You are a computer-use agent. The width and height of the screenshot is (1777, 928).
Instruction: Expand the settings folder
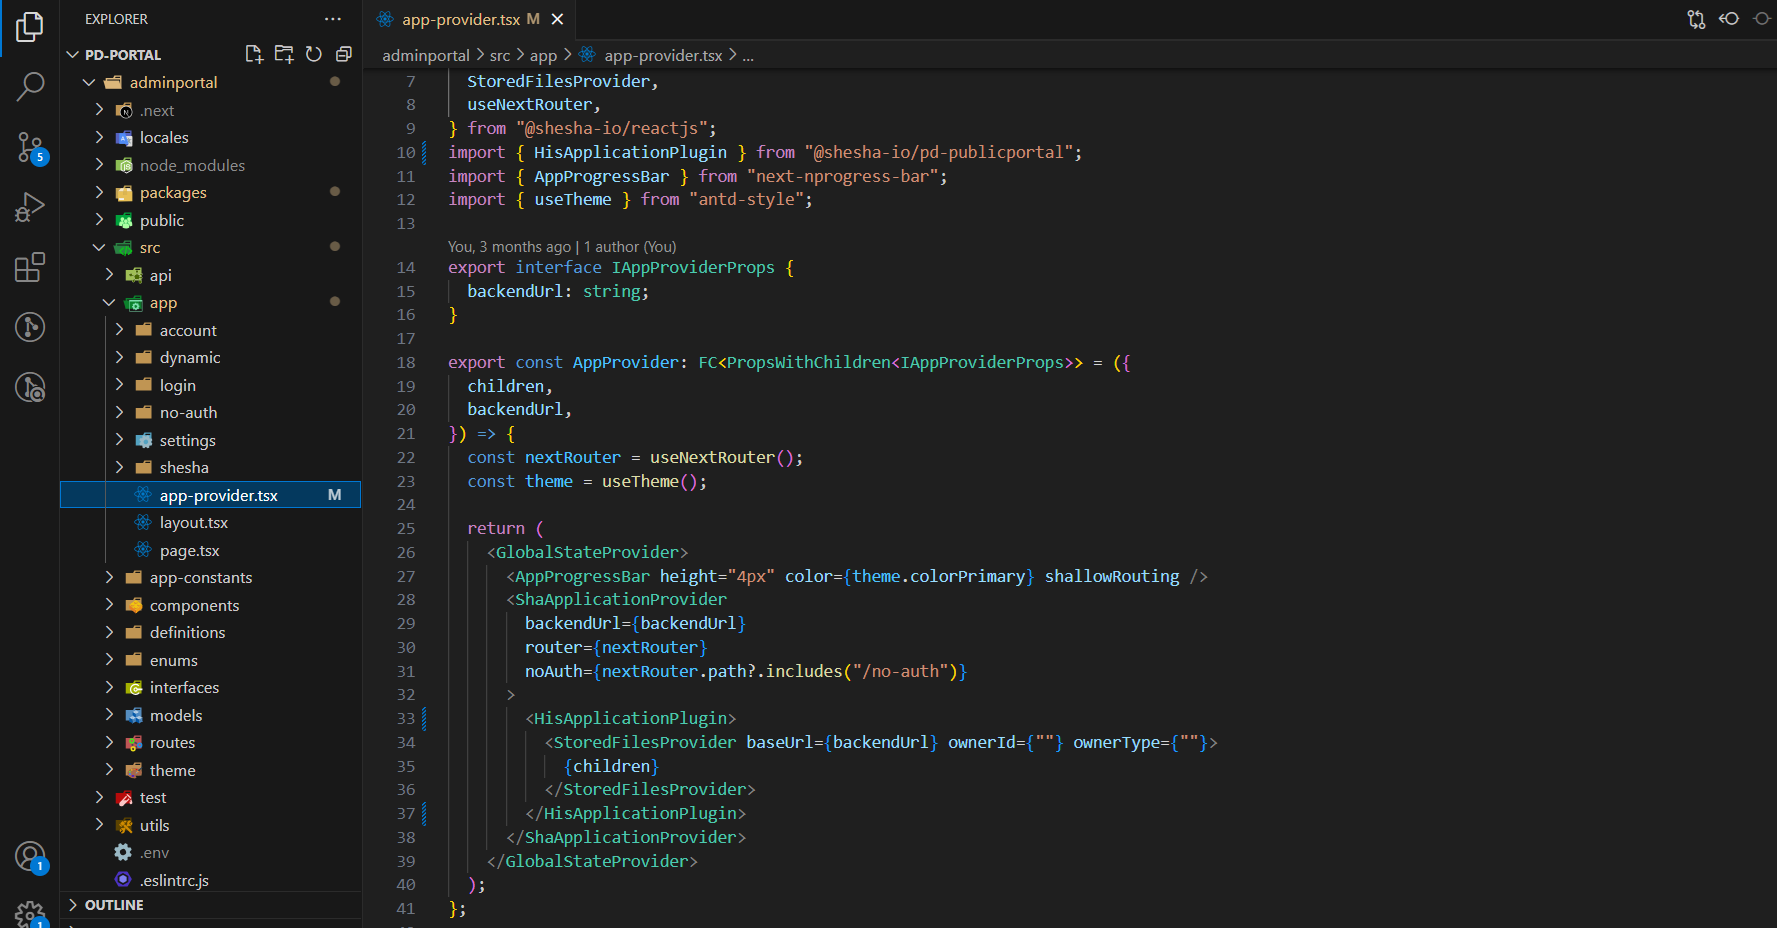click(119, 440)
